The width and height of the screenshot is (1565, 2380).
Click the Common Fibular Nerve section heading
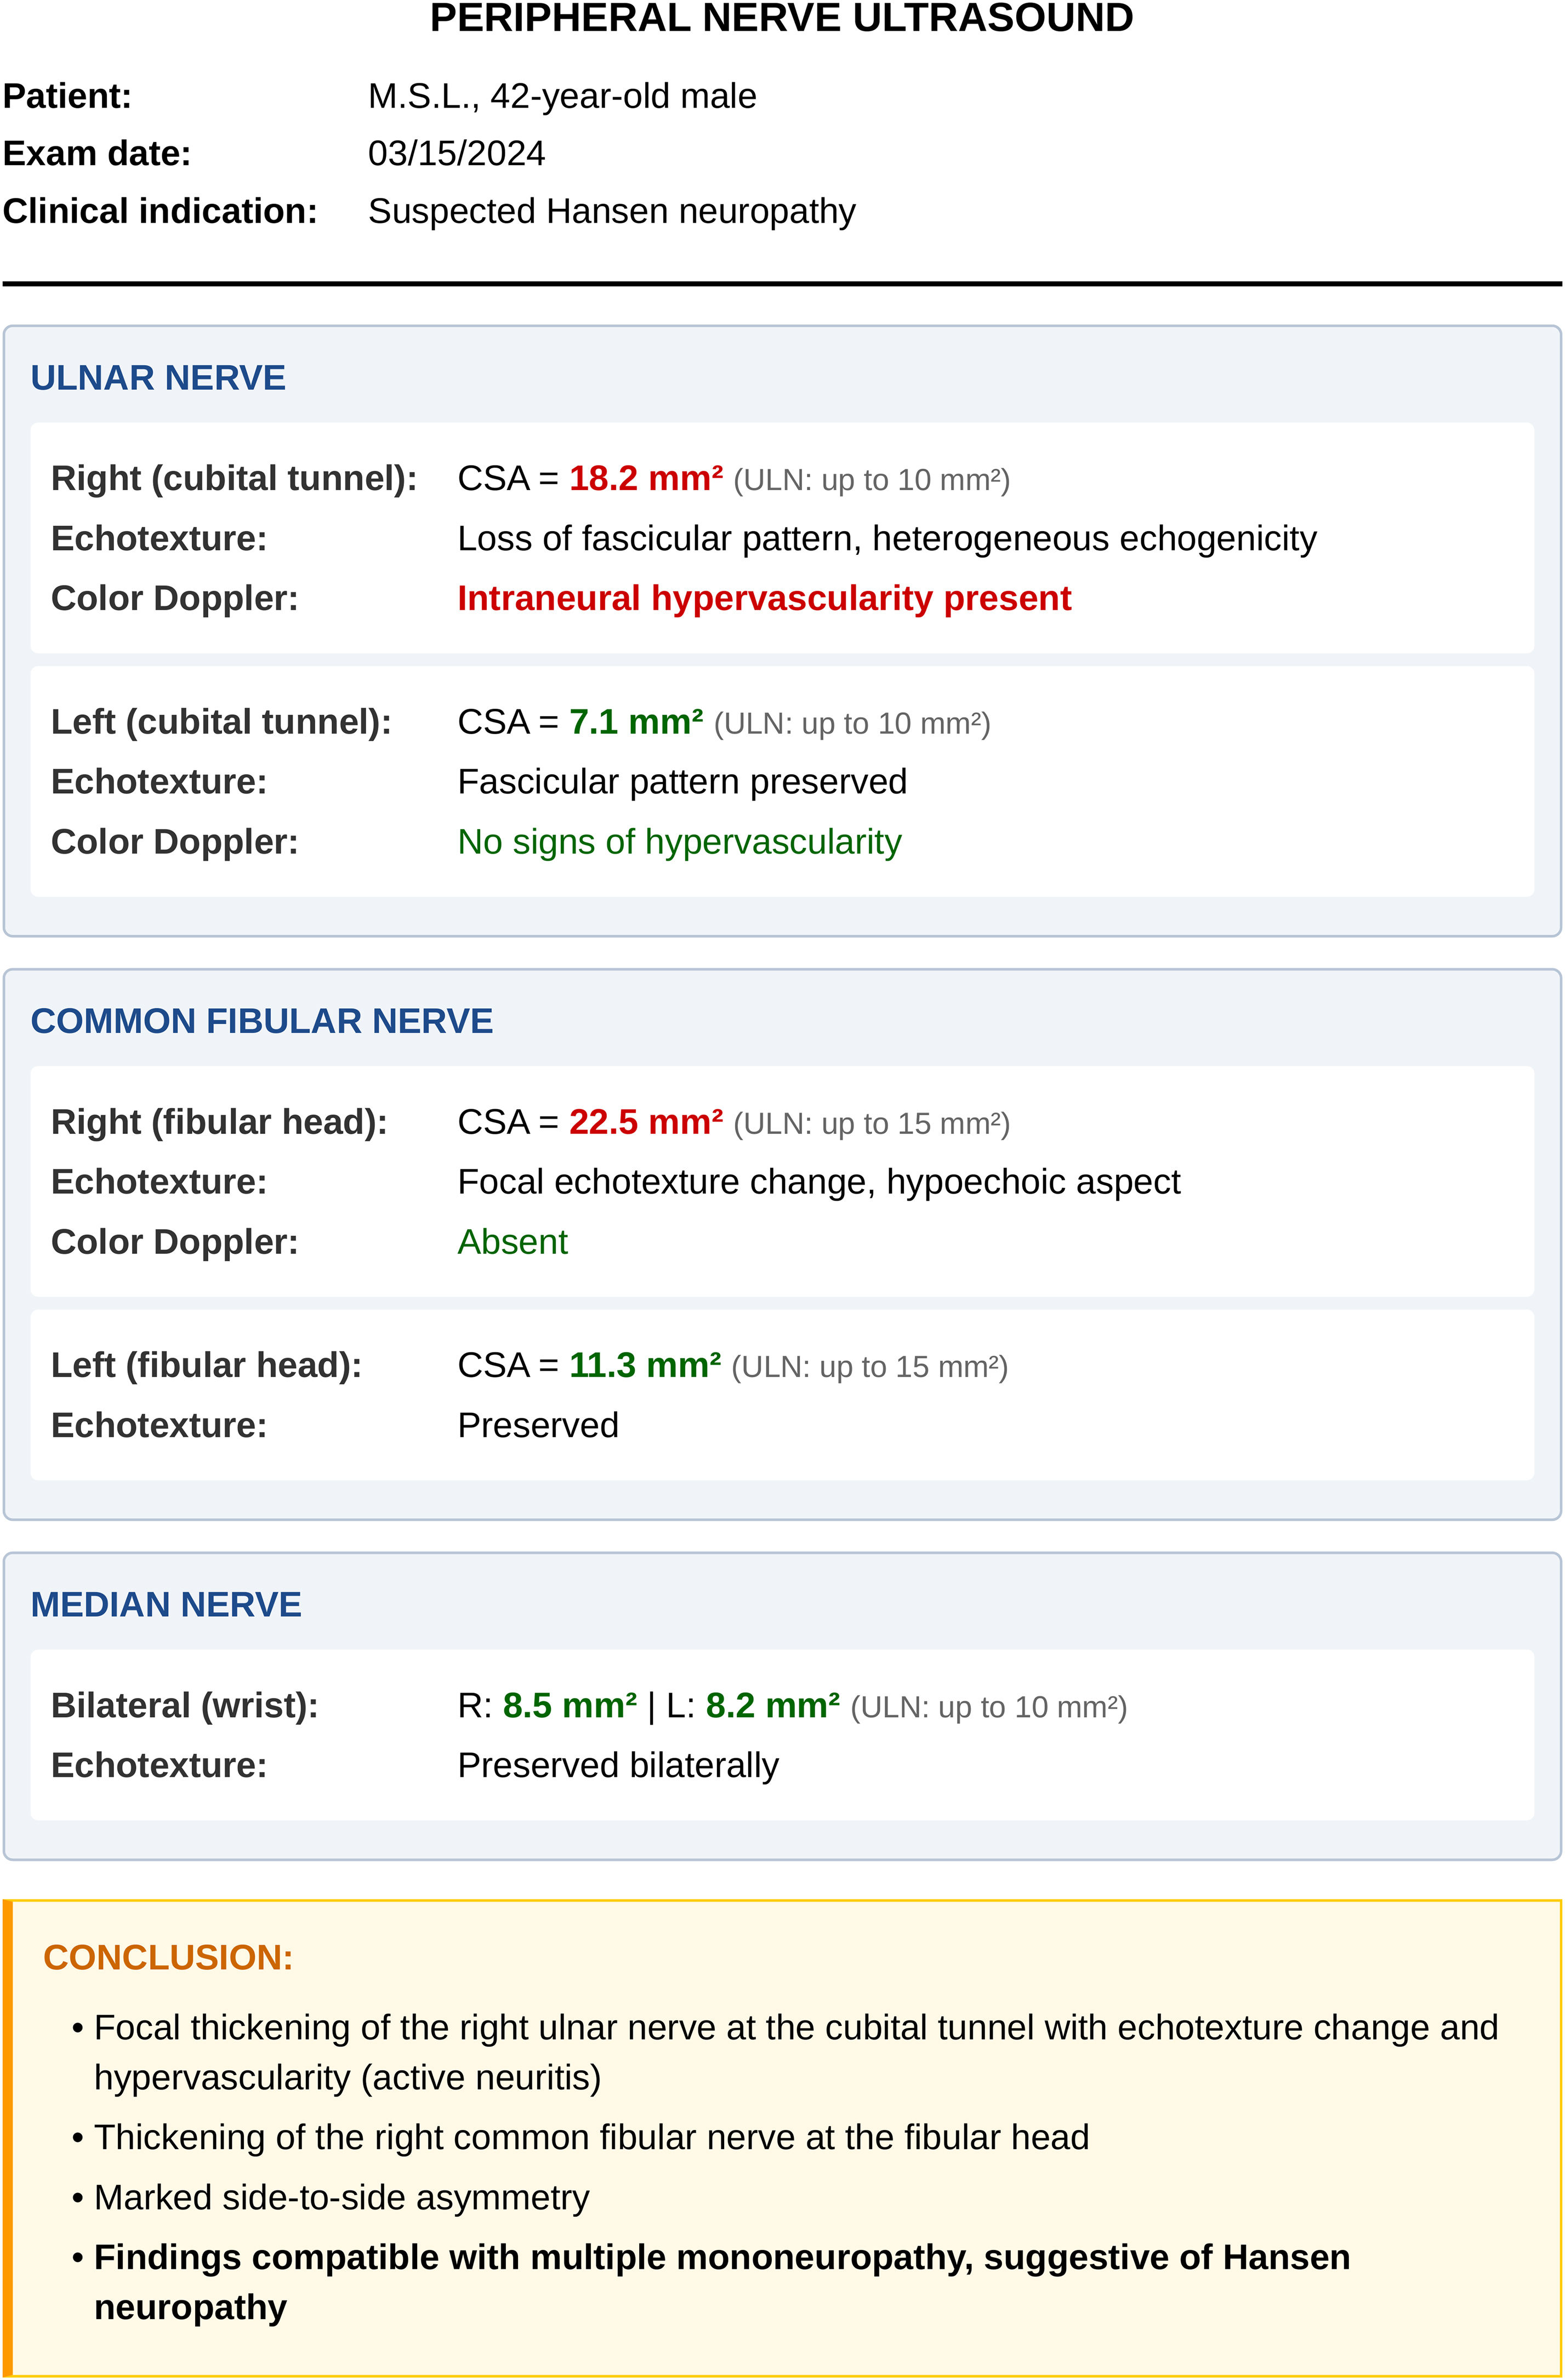click(261, 1021)
